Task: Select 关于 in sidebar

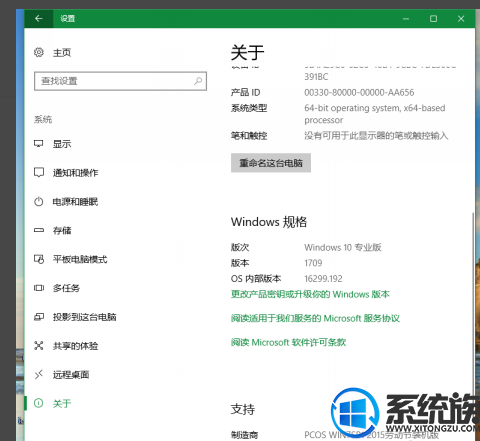Action: pyautogui.click(x=62, y=404)
